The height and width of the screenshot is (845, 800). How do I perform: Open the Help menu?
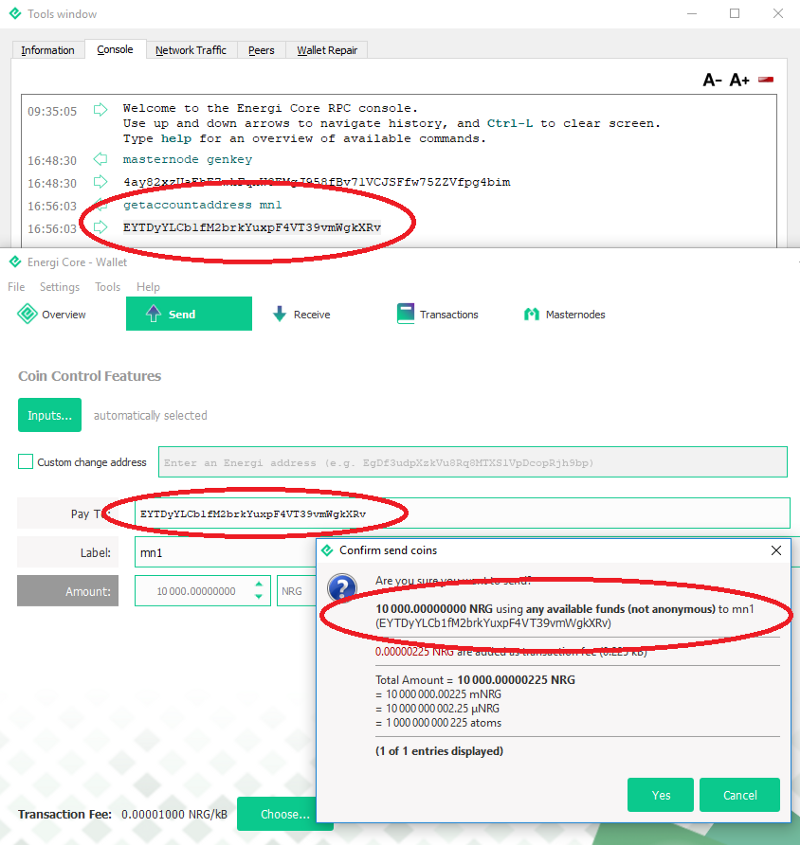click(148, 287)
